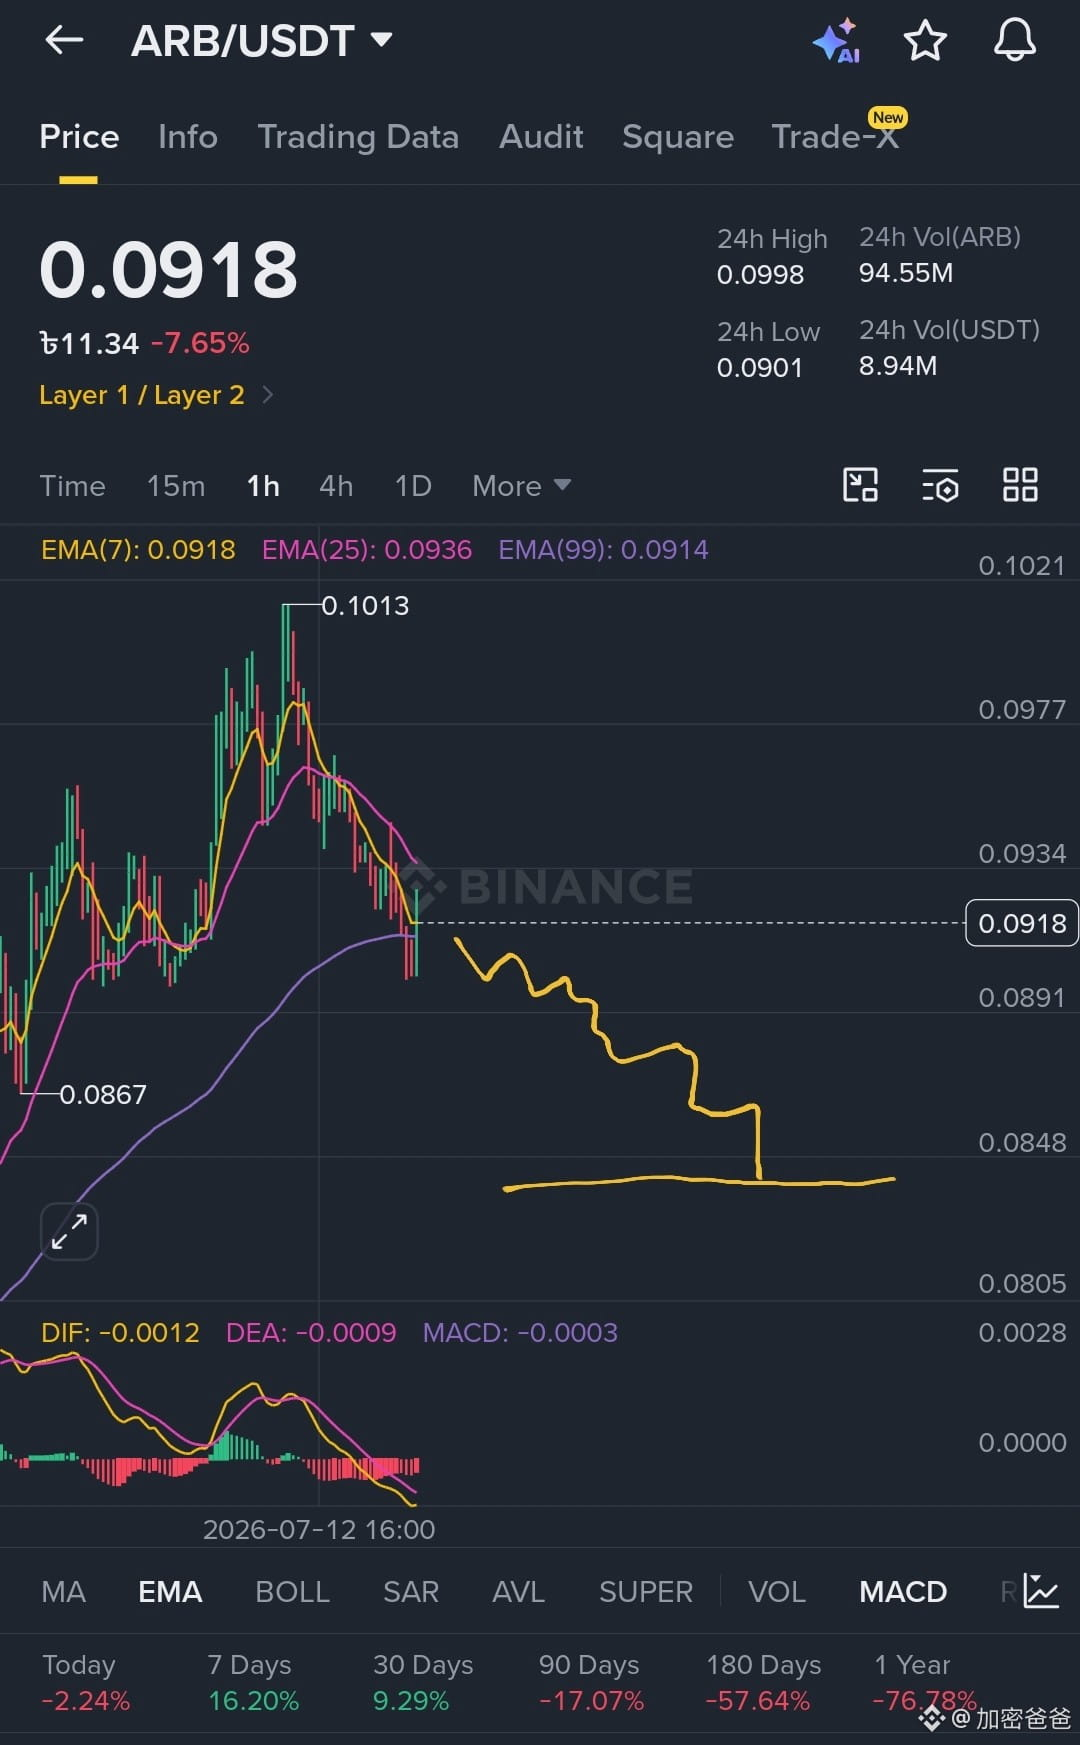Open the Audit tab
The image size is (1080, 1745).
[541, 137]
